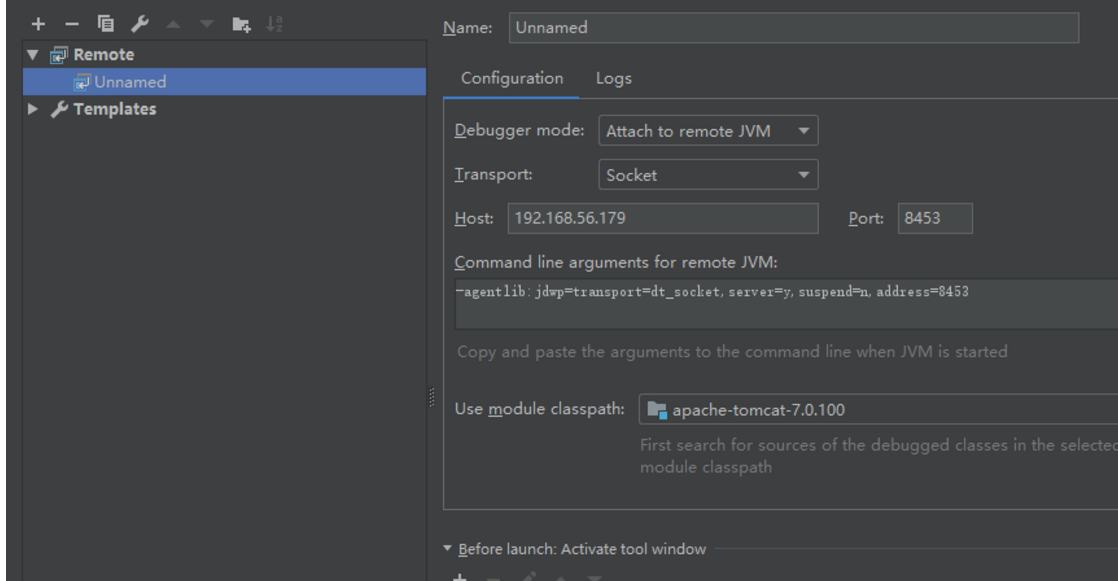Screen dimensions: 1118x581
Task: Collapse the Remote tree node
Action: point(33,54)
